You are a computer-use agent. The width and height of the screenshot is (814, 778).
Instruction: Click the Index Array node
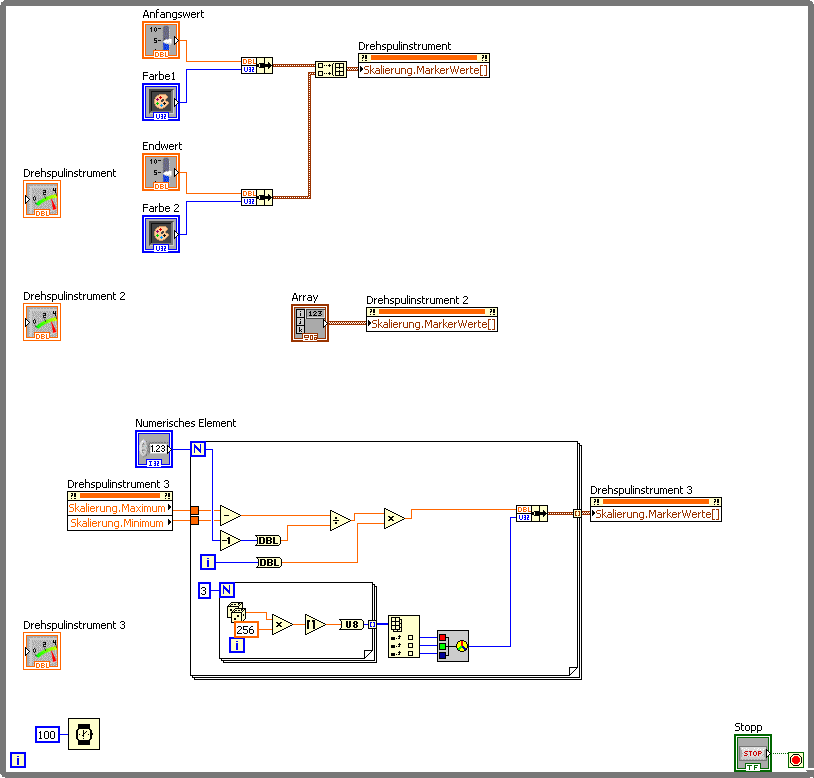click(x=403, y=637)
